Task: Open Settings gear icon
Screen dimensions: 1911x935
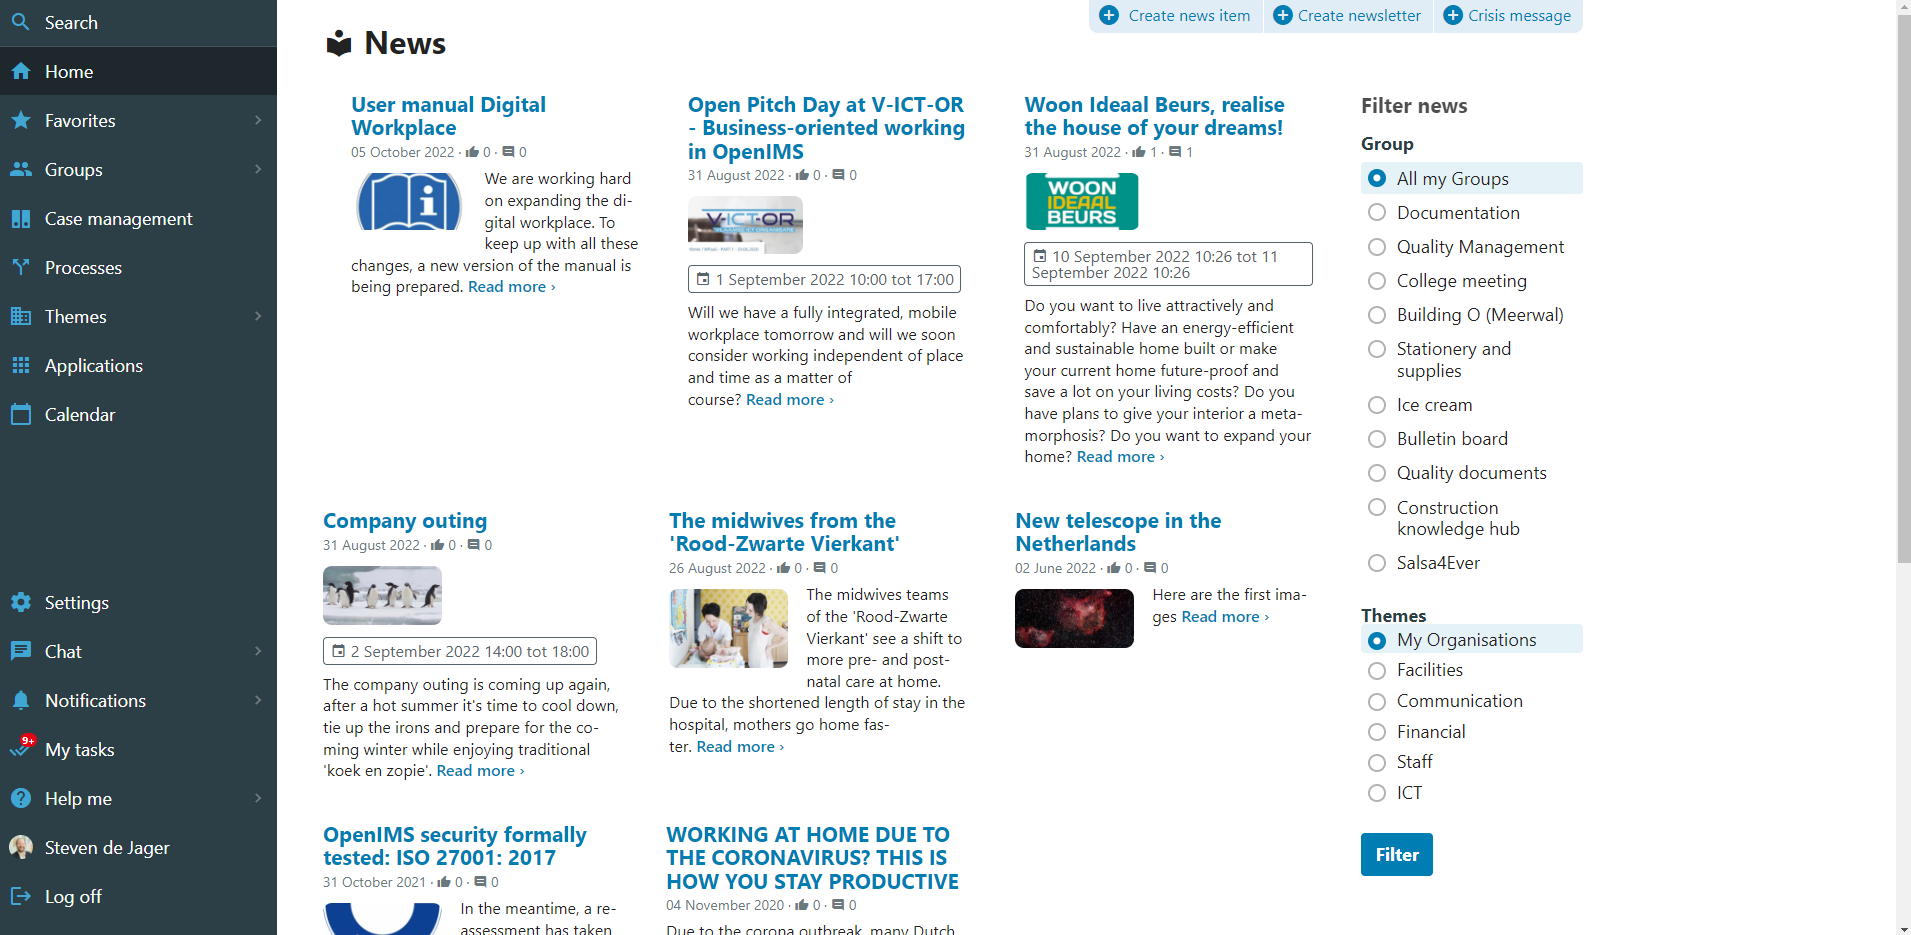Action: [21, 602]
